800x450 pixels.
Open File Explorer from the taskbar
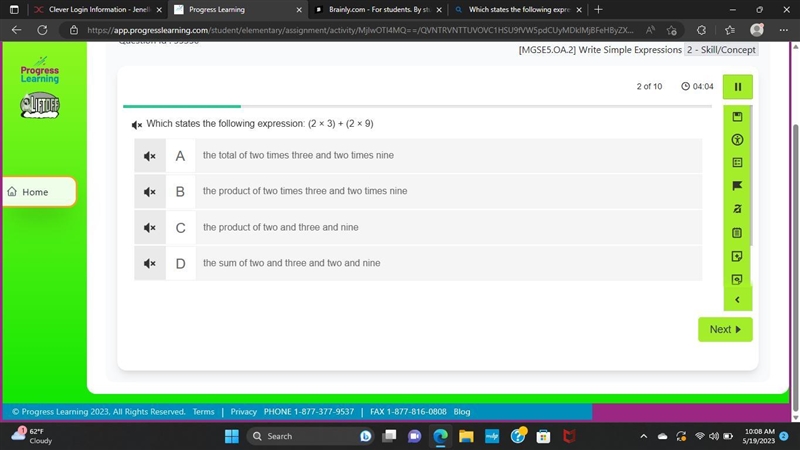tap(466, 436)
